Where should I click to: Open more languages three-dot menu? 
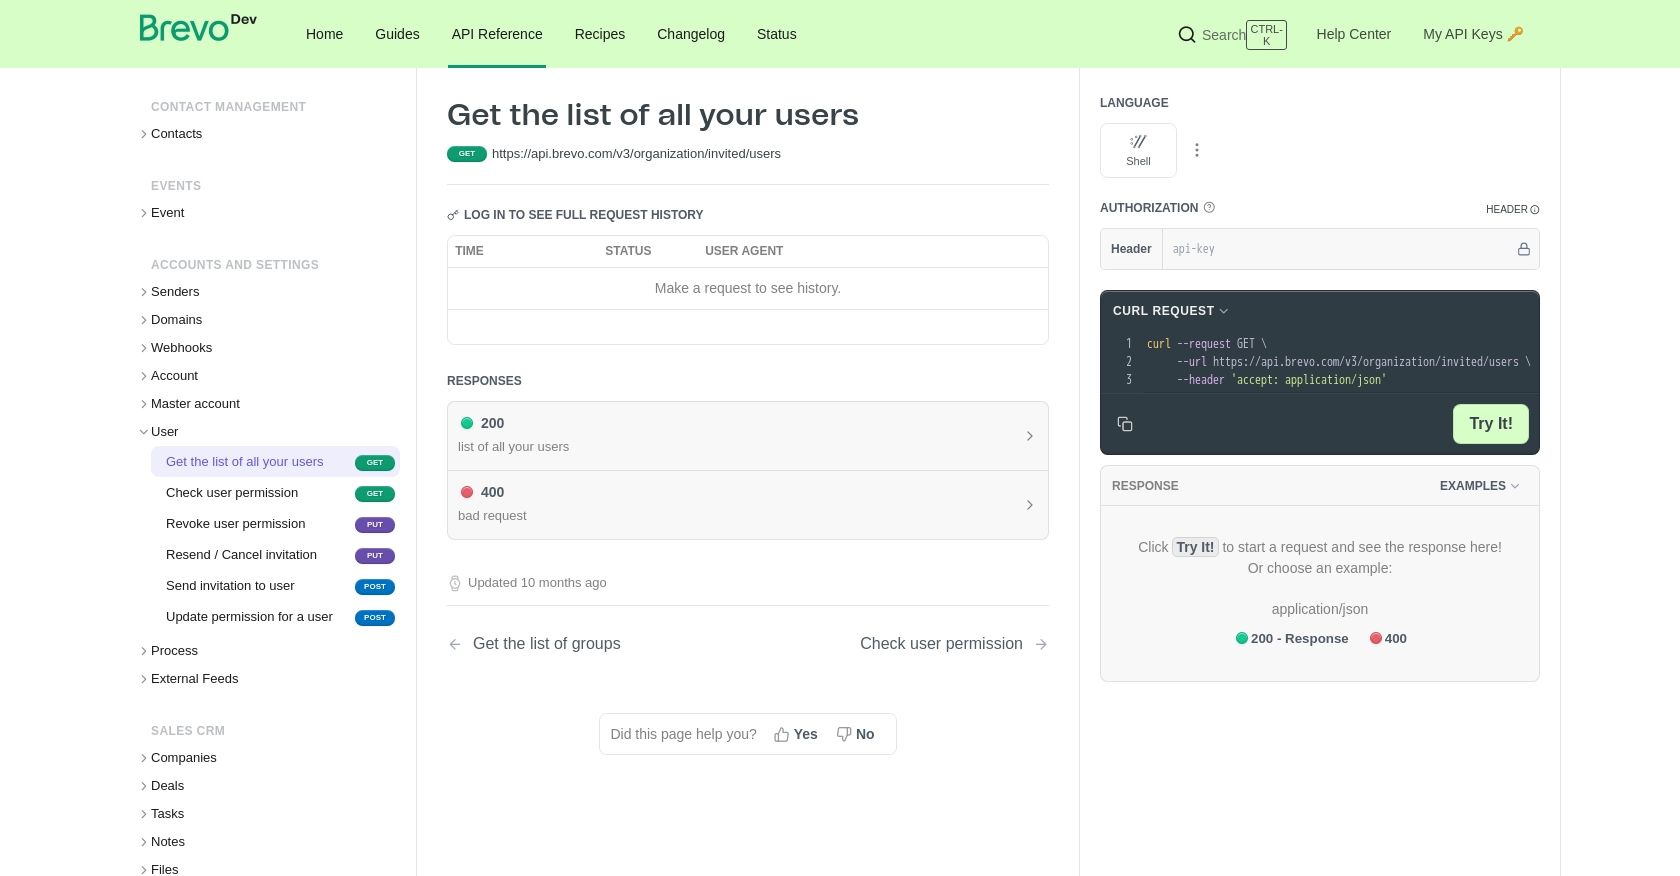[1197, 150]
